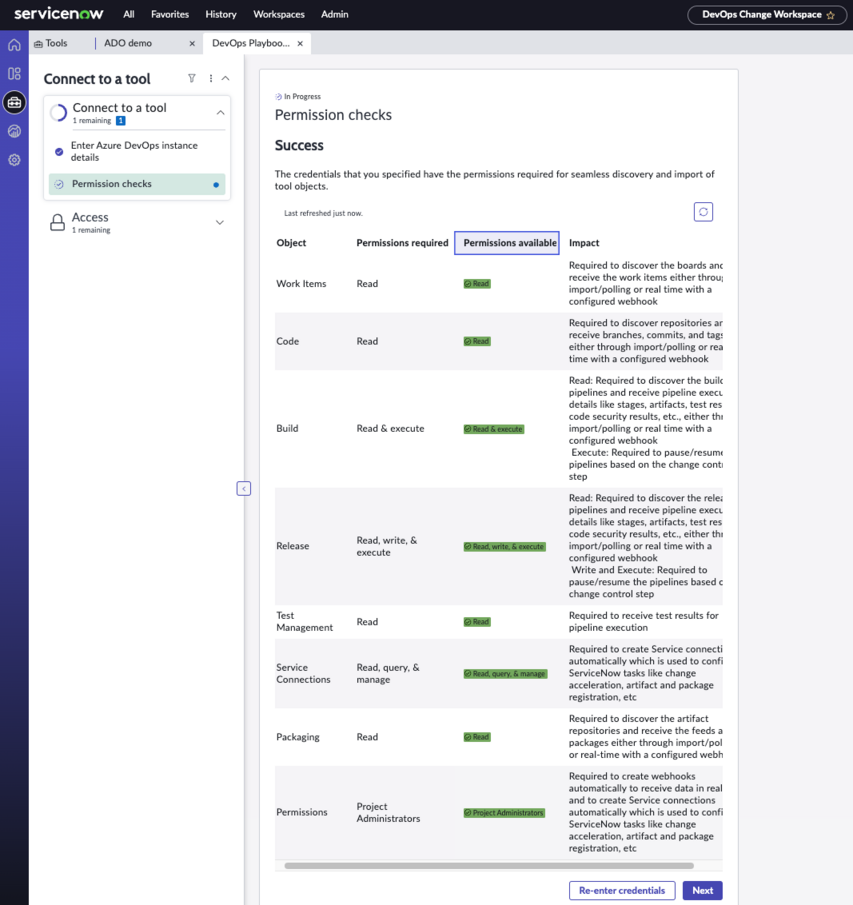The width and height of the screenshot is (853, 905).
Task: Click the Work Items Read badge
Action: coord(477,283)
